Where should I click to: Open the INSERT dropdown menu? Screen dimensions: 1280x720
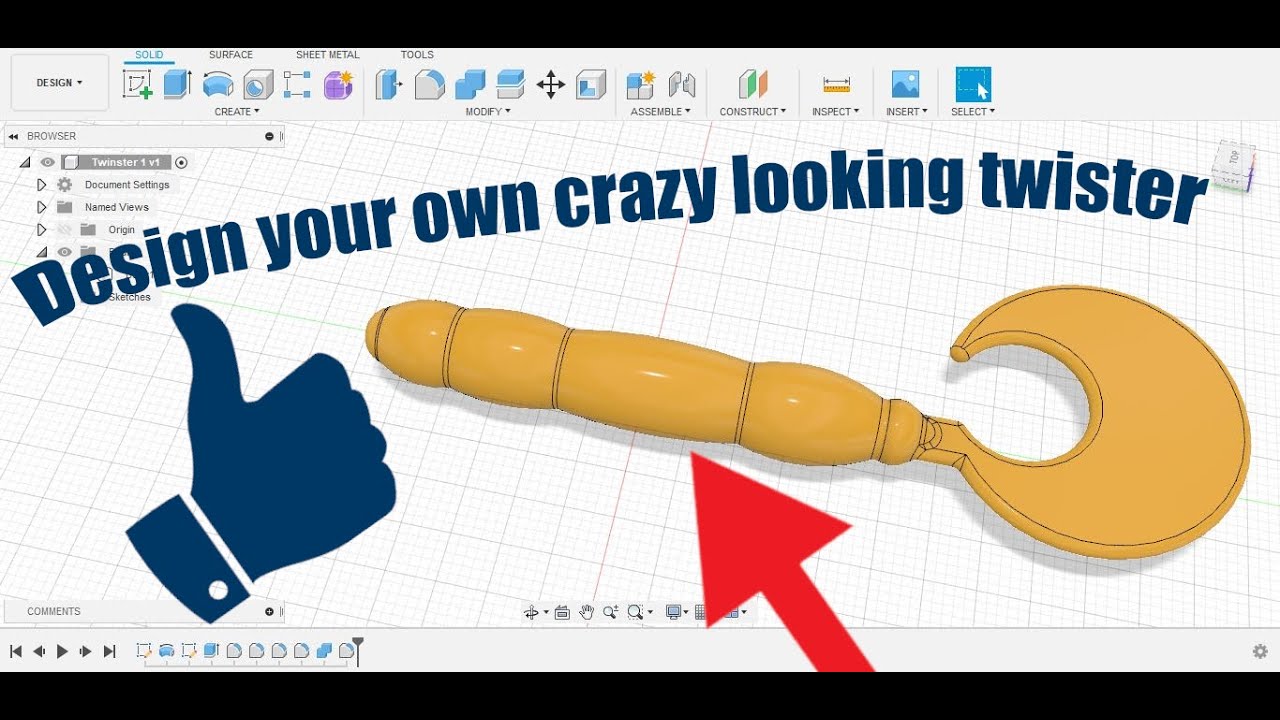coord(906,112)
